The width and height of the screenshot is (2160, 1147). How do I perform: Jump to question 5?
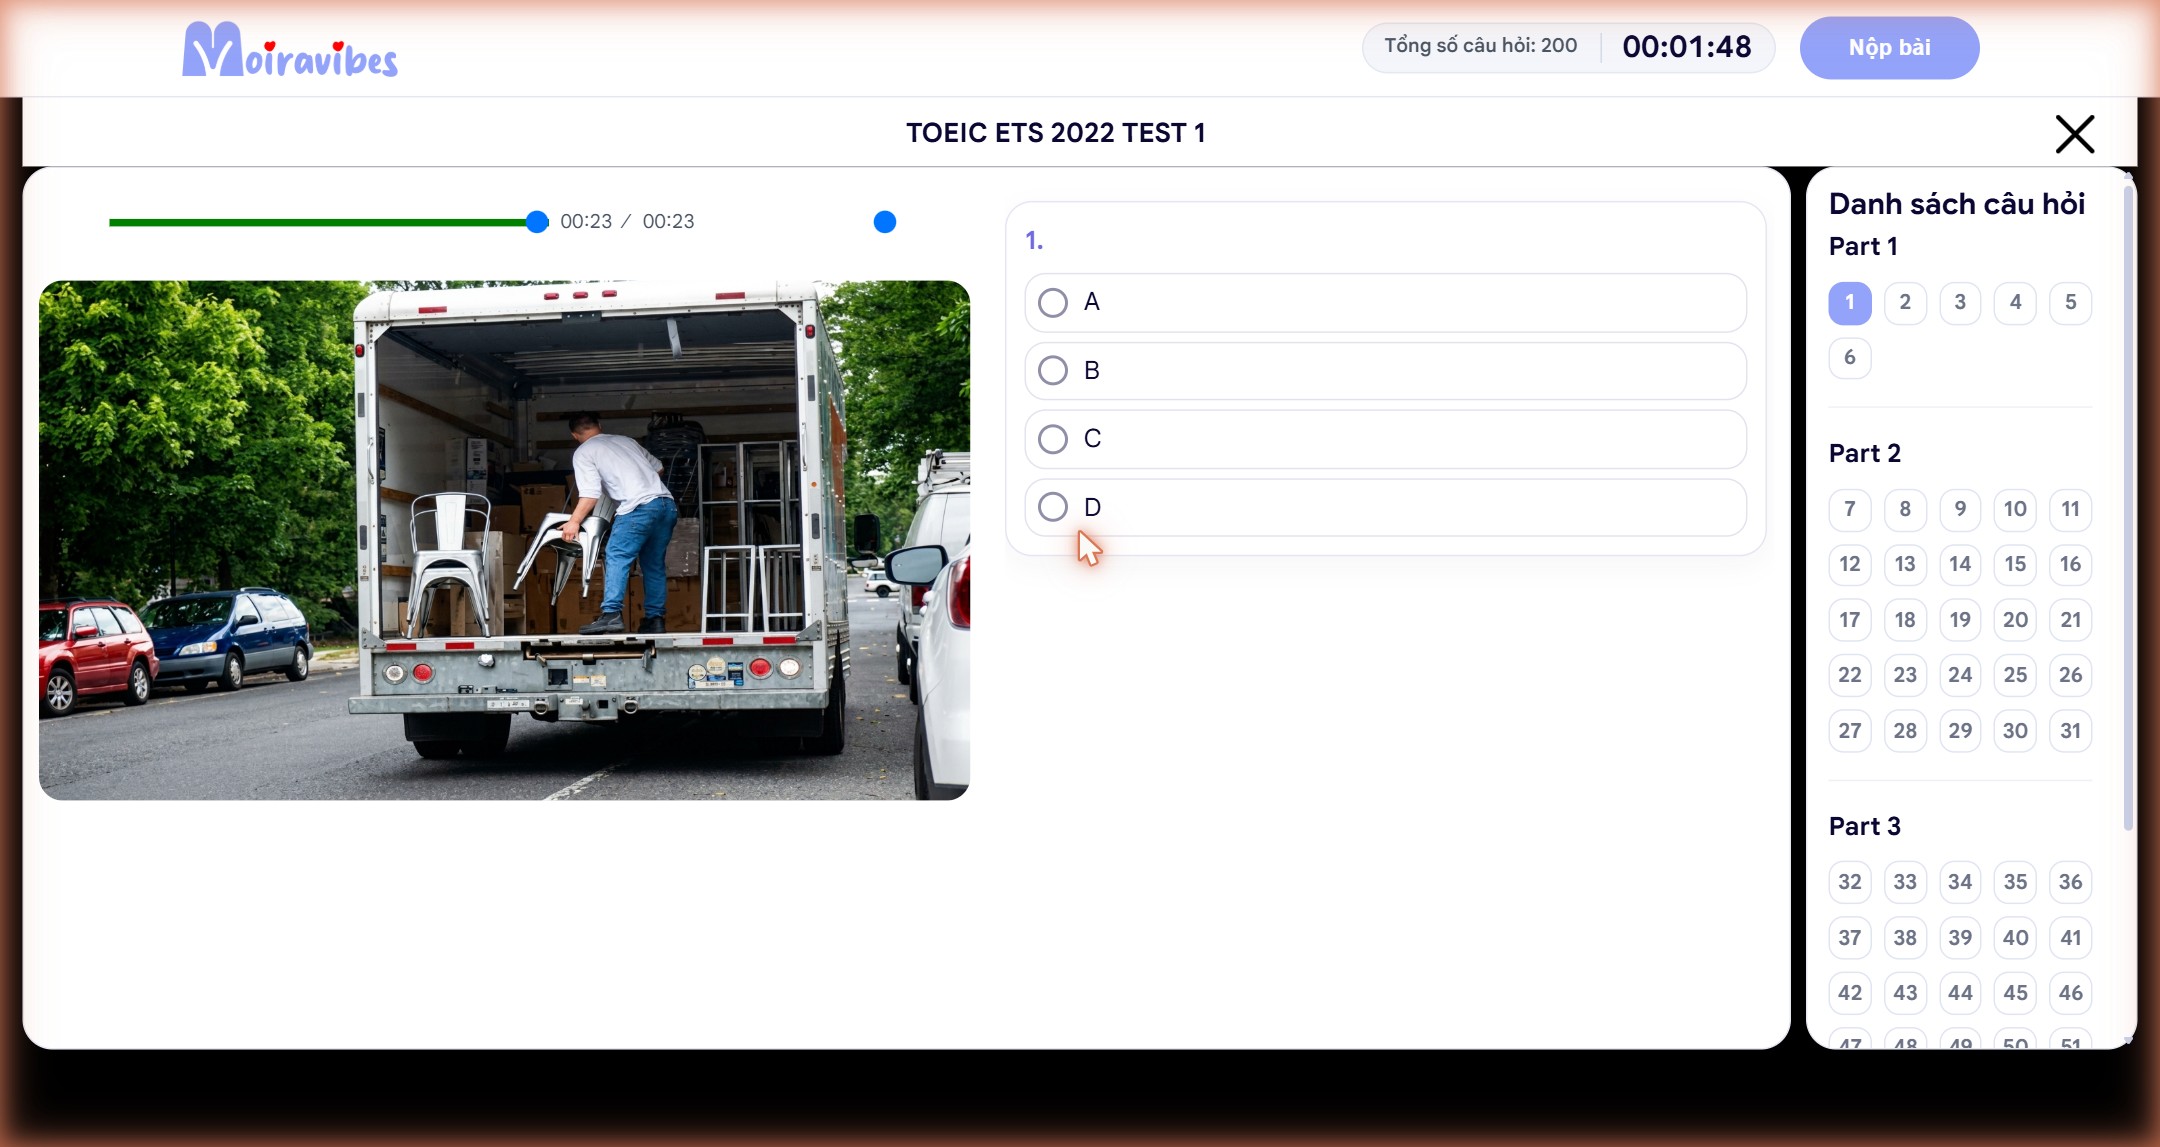[2070, 302]
